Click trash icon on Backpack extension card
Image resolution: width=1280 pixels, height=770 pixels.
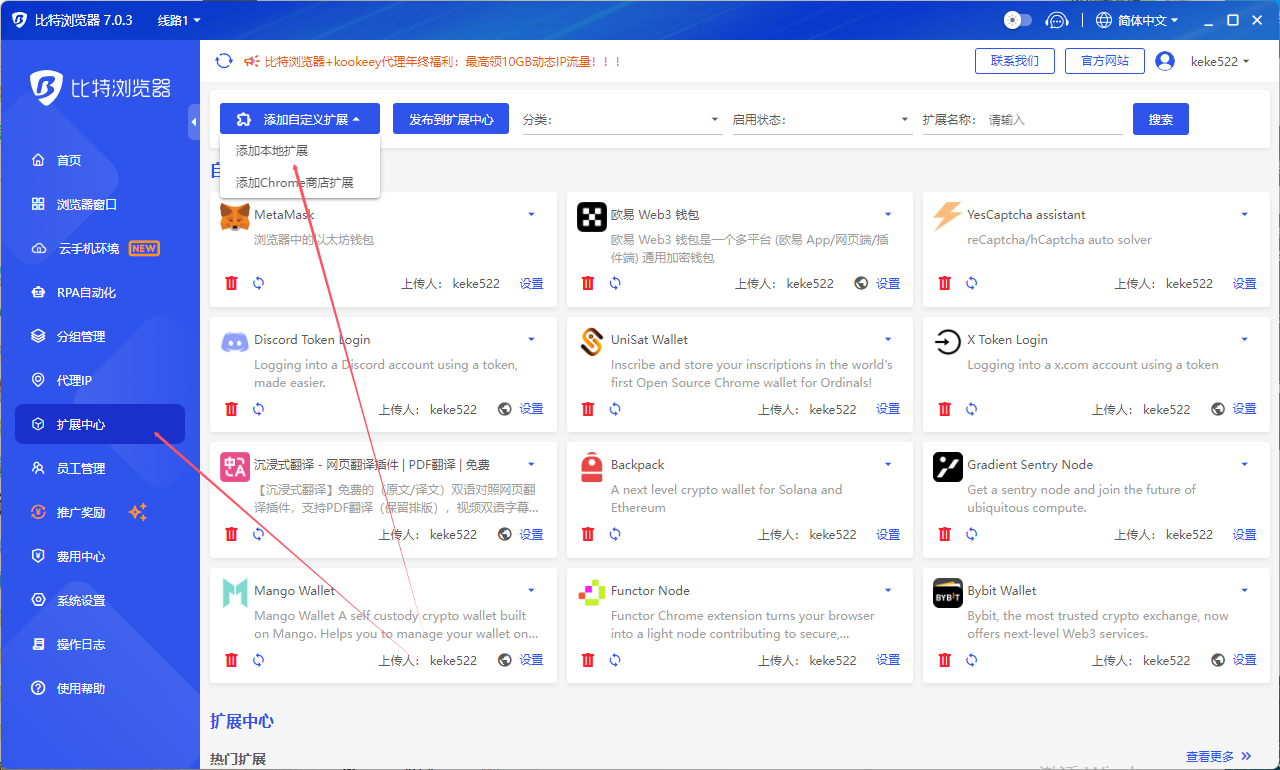pyautogui.click(x=588, y=534)
